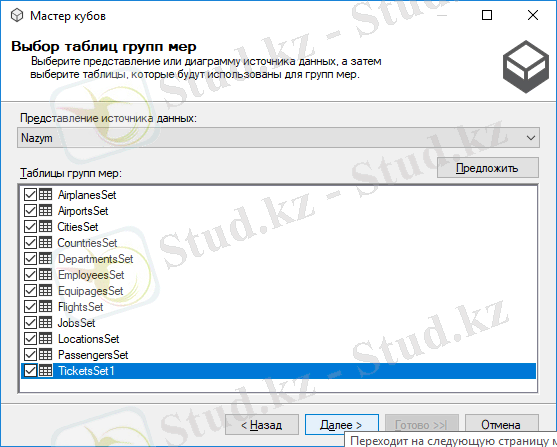Click the table icon beside LocationsSet
557x447 pixels.
(45, 338)
